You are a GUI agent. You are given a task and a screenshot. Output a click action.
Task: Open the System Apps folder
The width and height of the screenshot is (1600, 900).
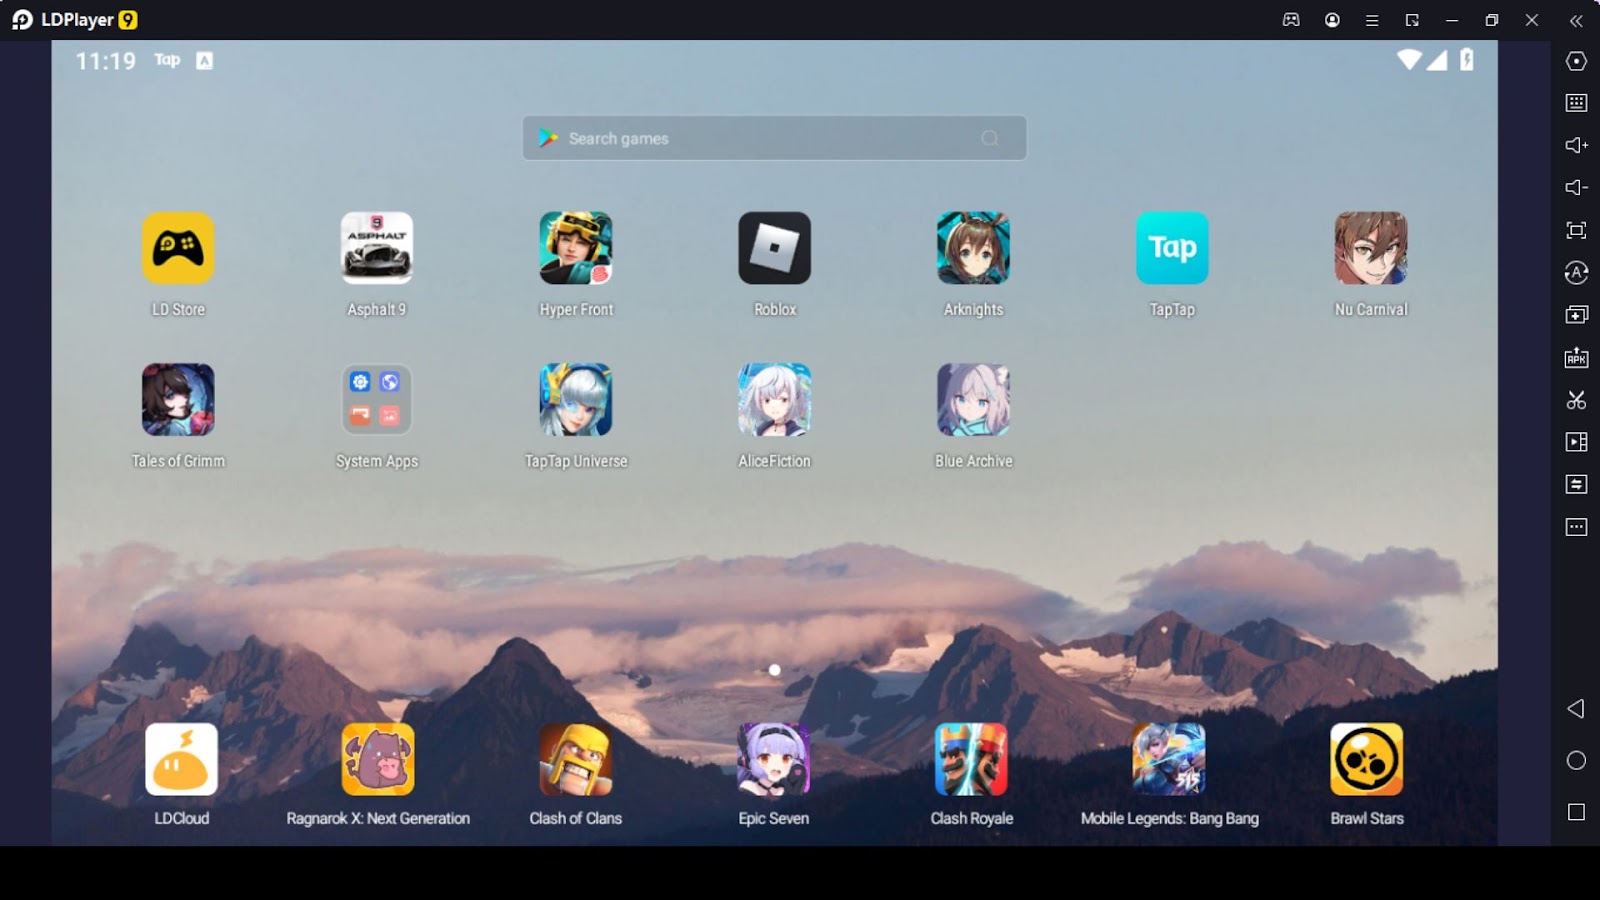click(377, 400)
